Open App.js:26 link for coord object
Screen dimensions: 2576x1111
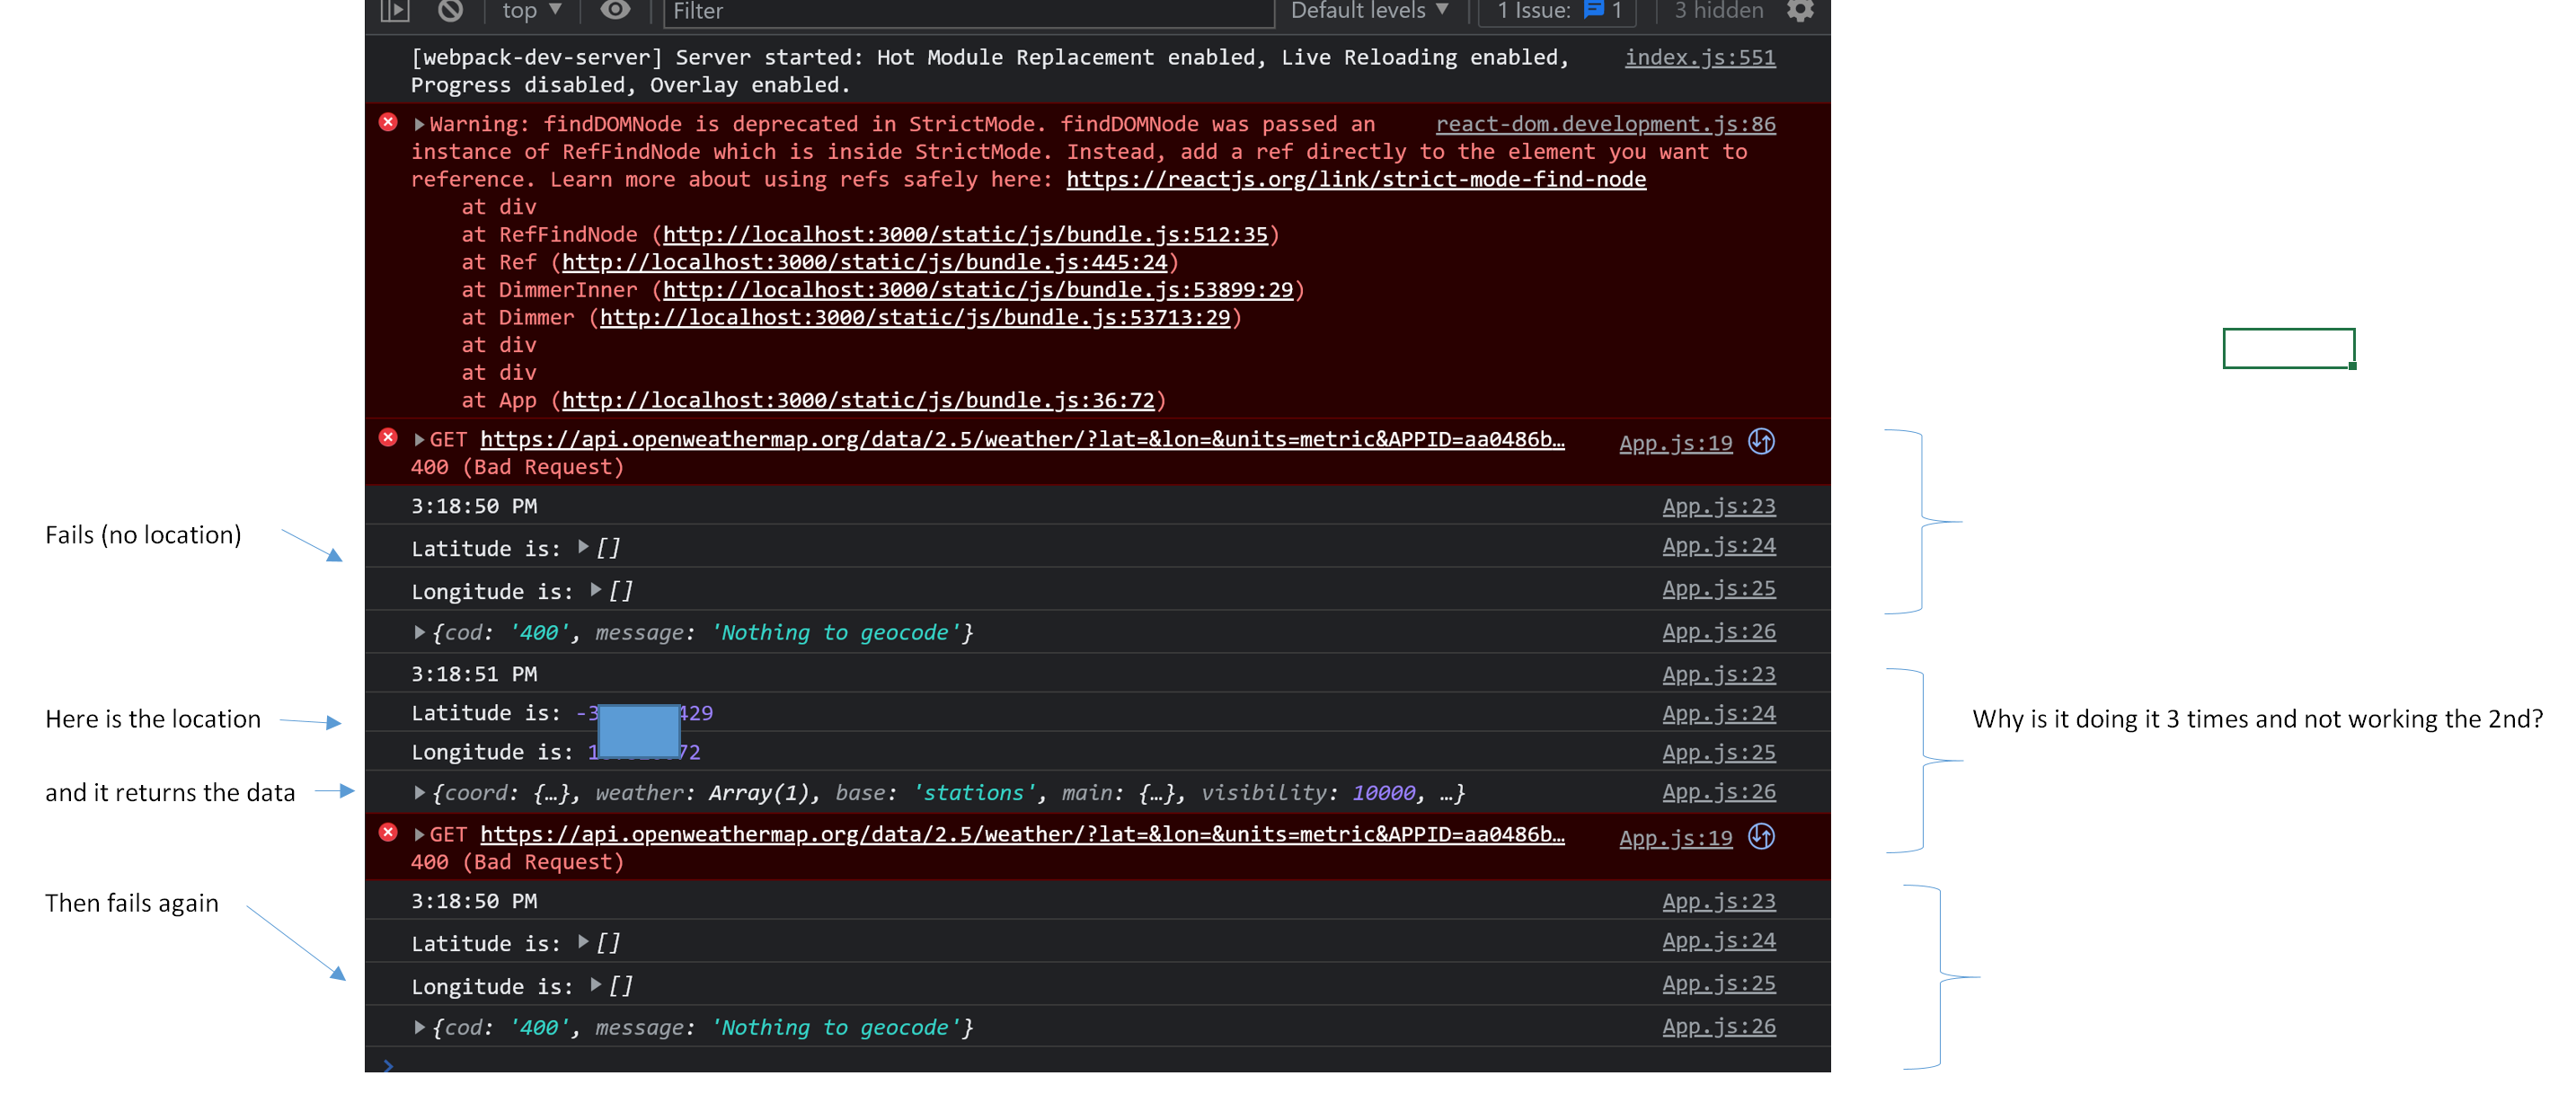1719,793
